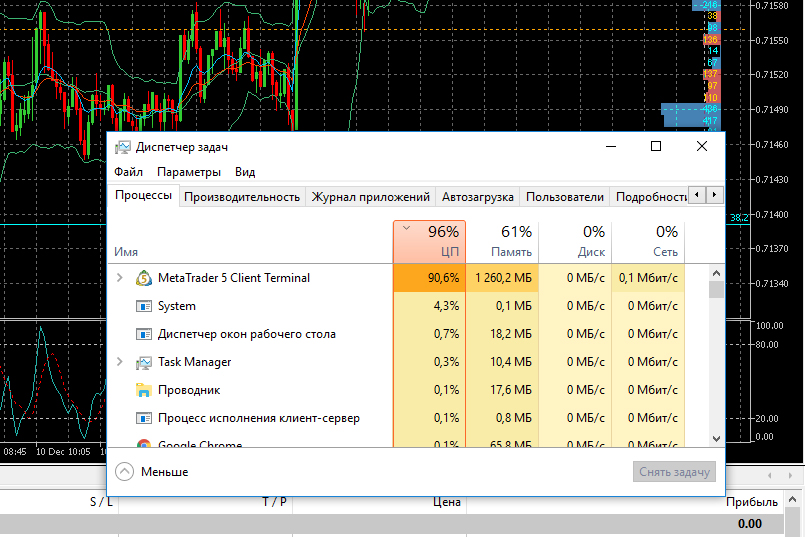Click the Task Manager title bar icon

pyautogui.click(x=123, y=147)
